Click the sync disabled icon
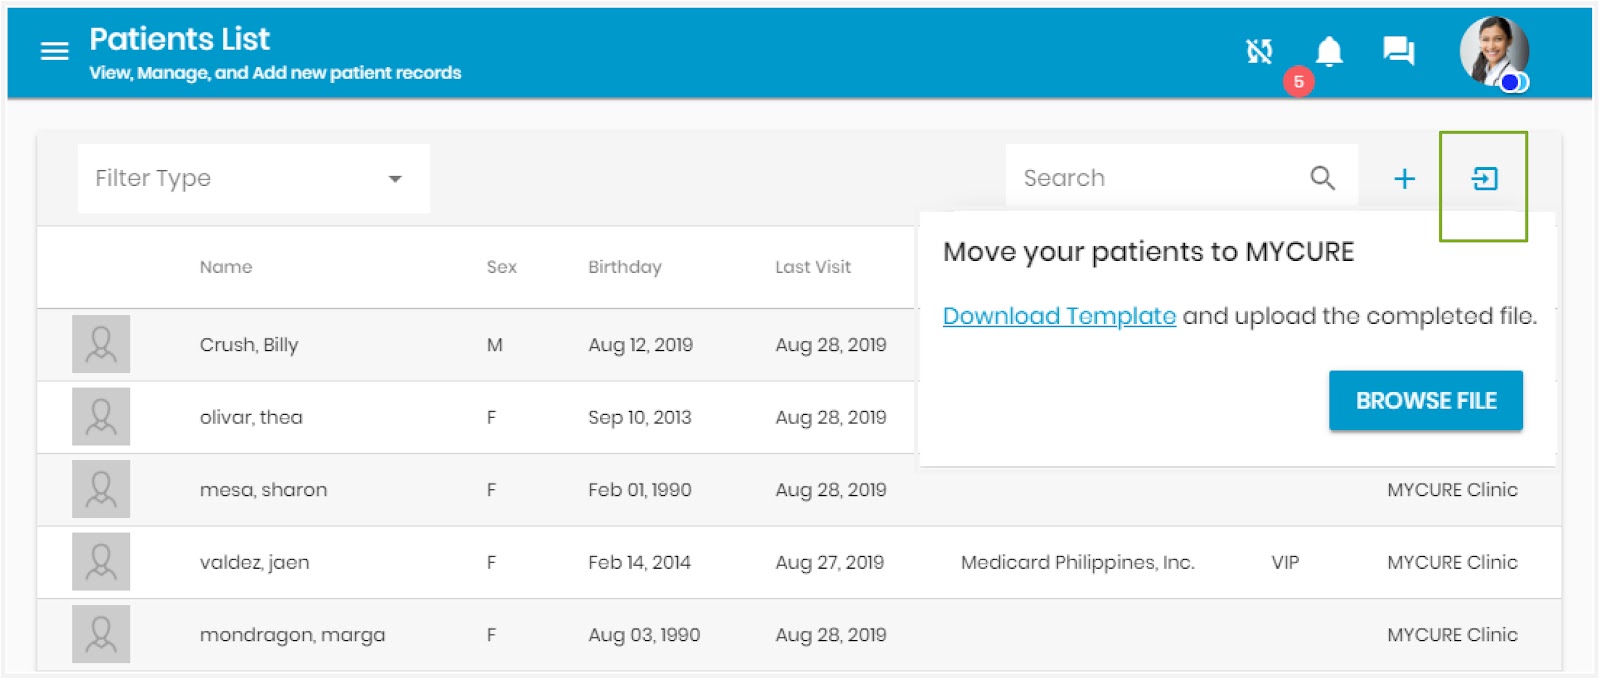The width and height of the screenshot is (1600, 678). pyautogui.click(x=1259, y=51)
